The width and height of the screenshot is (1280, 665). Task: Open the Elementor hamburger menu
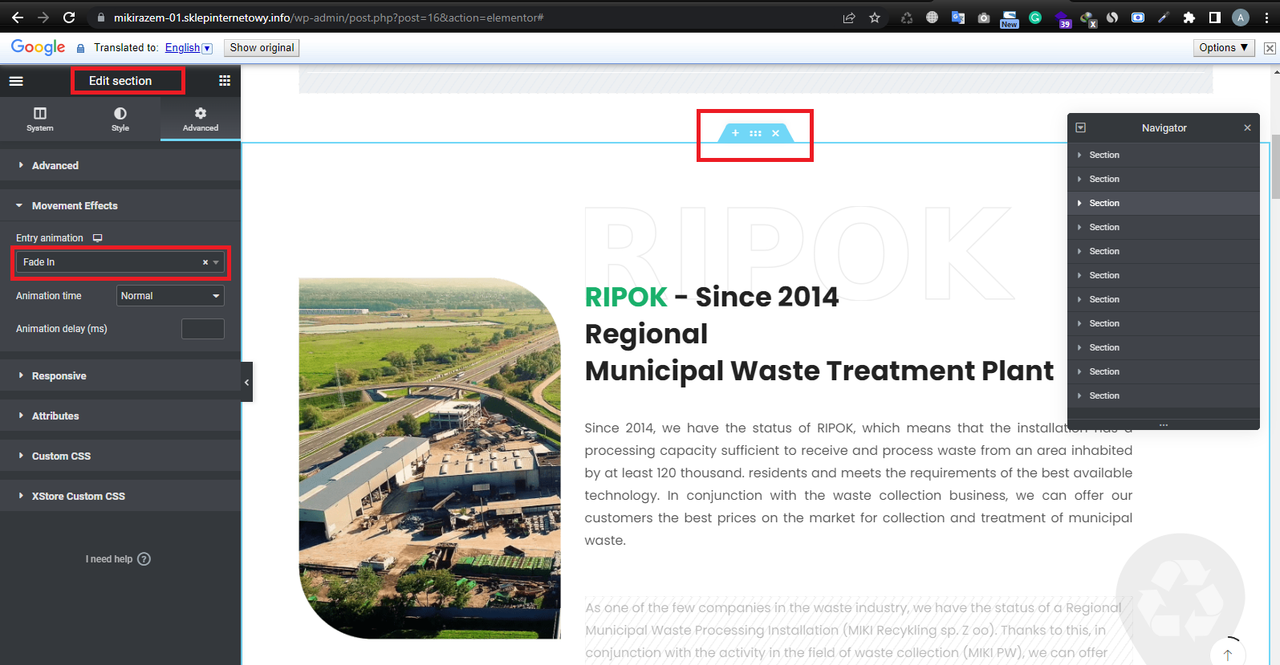click(x=16, y=81)
